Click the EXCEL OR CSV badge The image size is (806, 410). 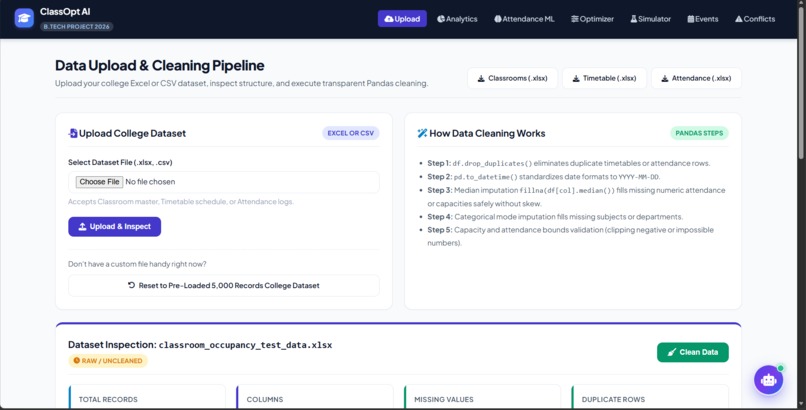point(351,133)
